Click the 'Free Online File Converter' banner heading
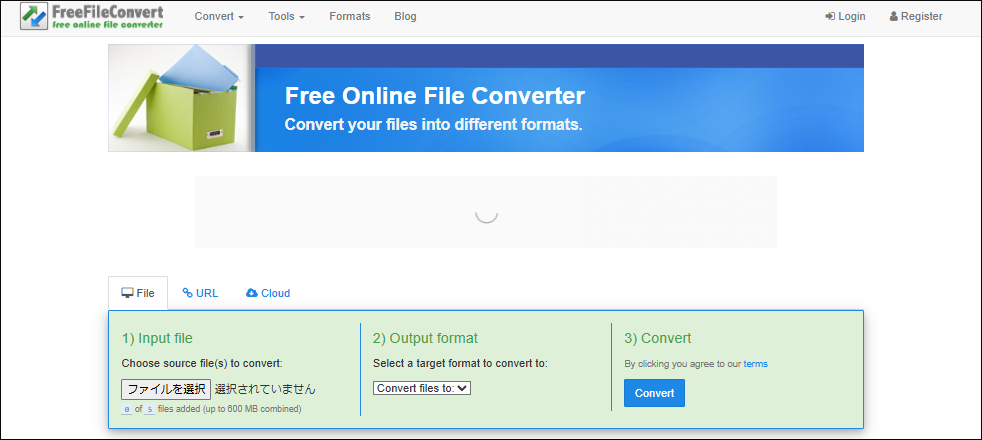This screenshot has height=440, width=982. (435, 96)
